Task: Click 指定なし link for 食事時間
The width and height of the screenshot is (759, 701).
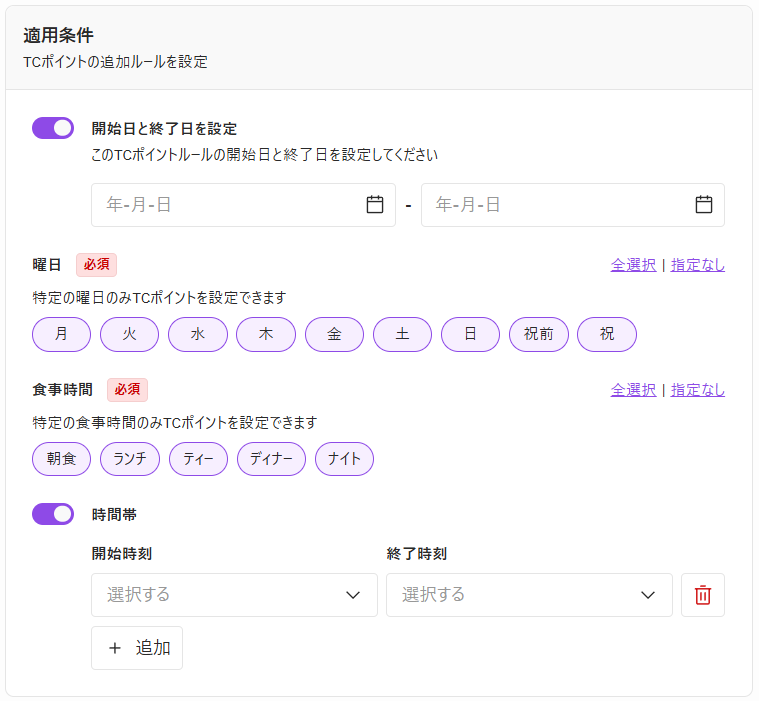Action: pyautogui.click(x=698, y=390)
